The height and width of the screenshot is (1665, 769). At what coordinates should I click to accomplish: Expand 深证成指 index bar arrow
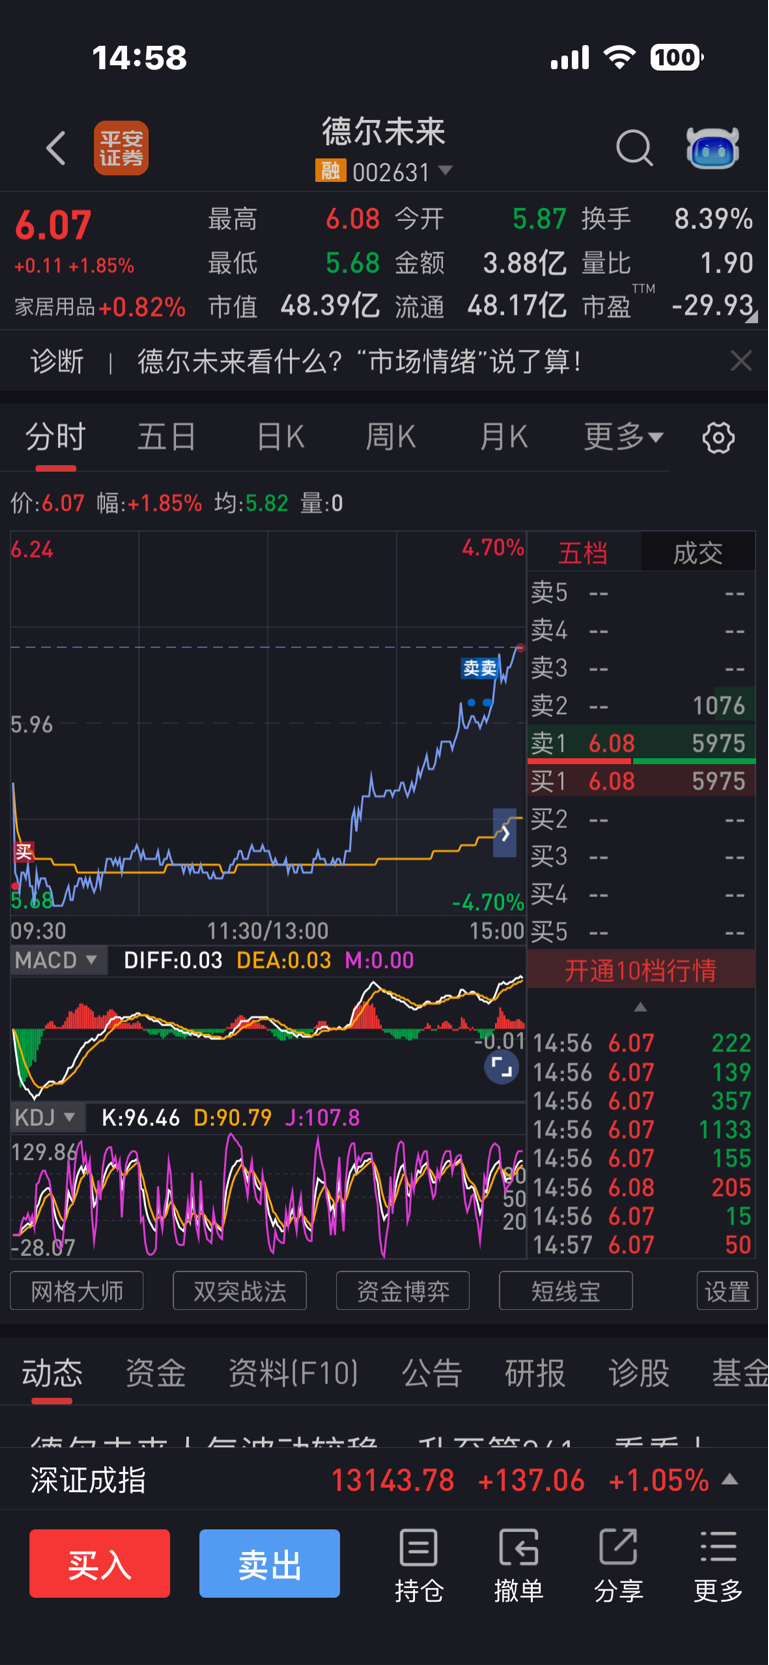(731, 1479)
